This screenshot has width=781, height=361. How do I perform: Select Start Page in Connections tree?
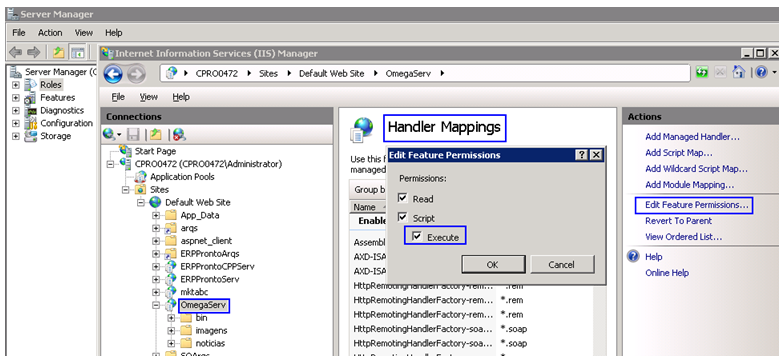pos(155,151)
